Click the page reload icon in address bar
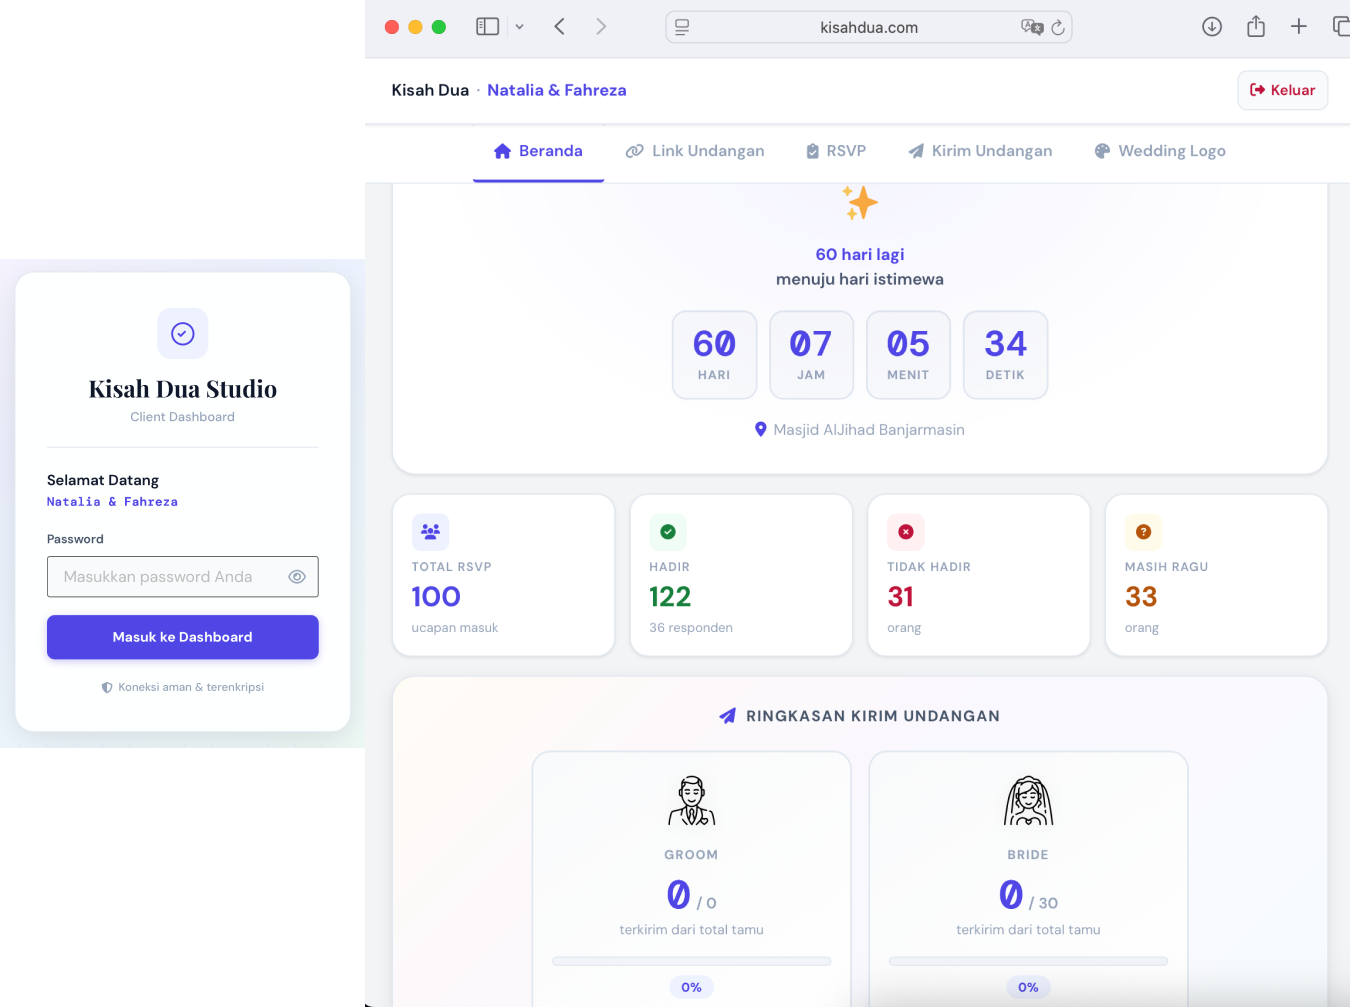 click(1057, 28)
